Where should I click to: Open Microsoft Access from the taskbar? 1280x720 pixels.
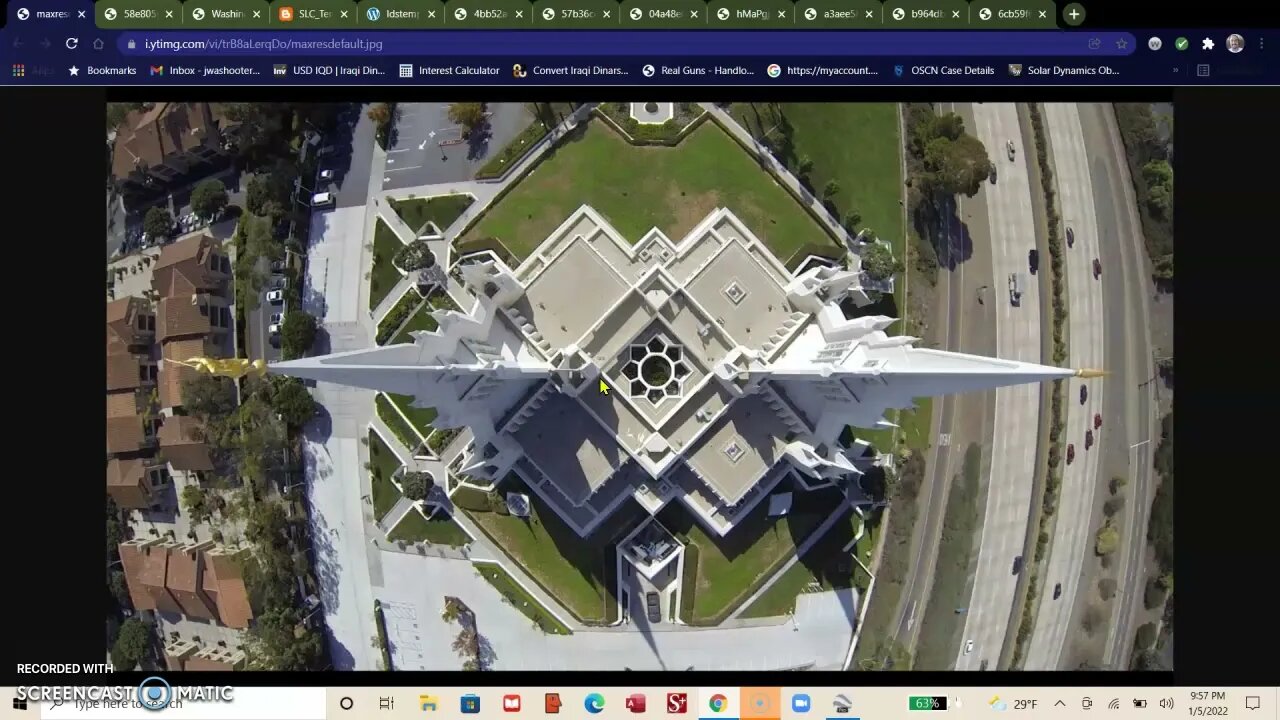pos(635,704)
